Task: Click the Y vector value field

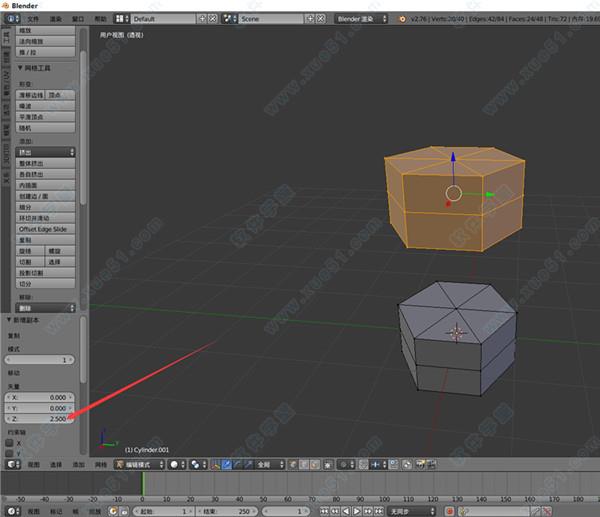Action: point(39,408)
